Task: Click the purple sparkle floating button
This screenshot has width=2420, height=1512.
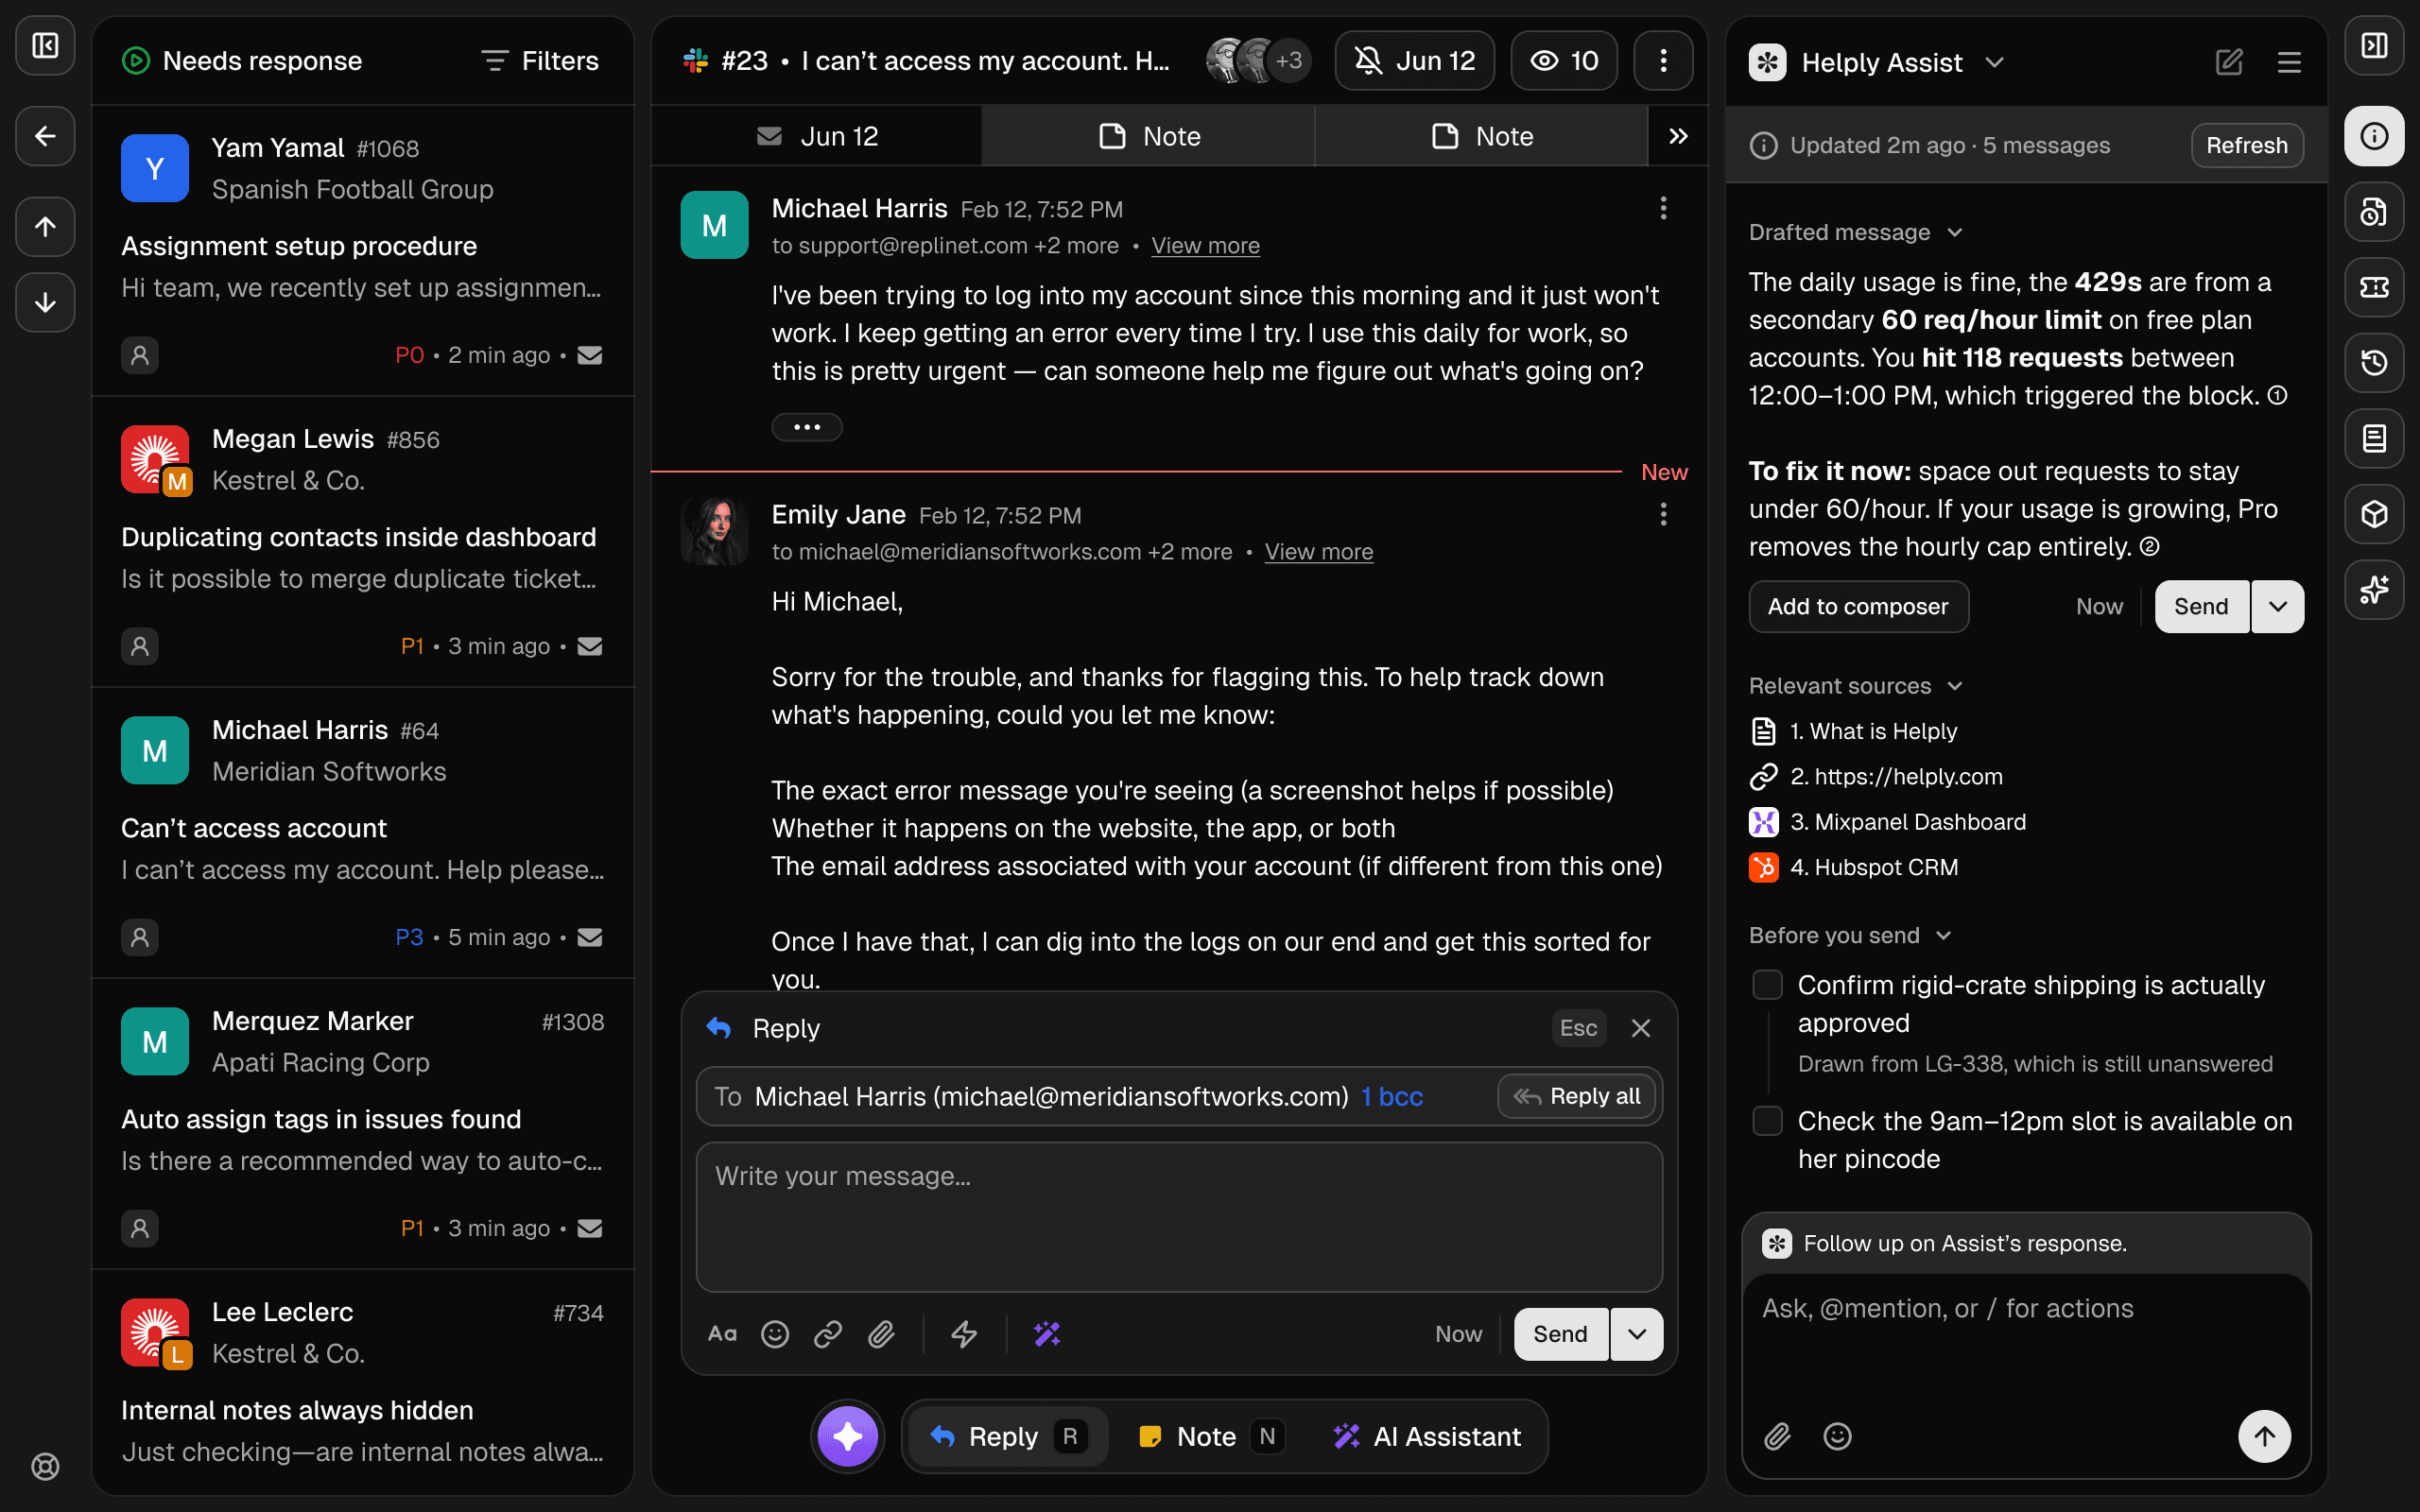Action: coord(848,1436)
